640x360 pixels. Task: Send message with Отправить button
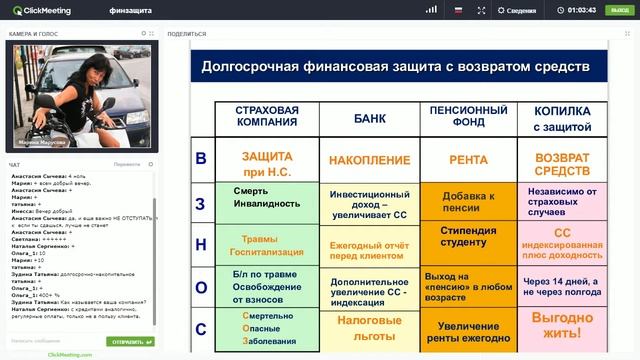(x=130, y=342)
